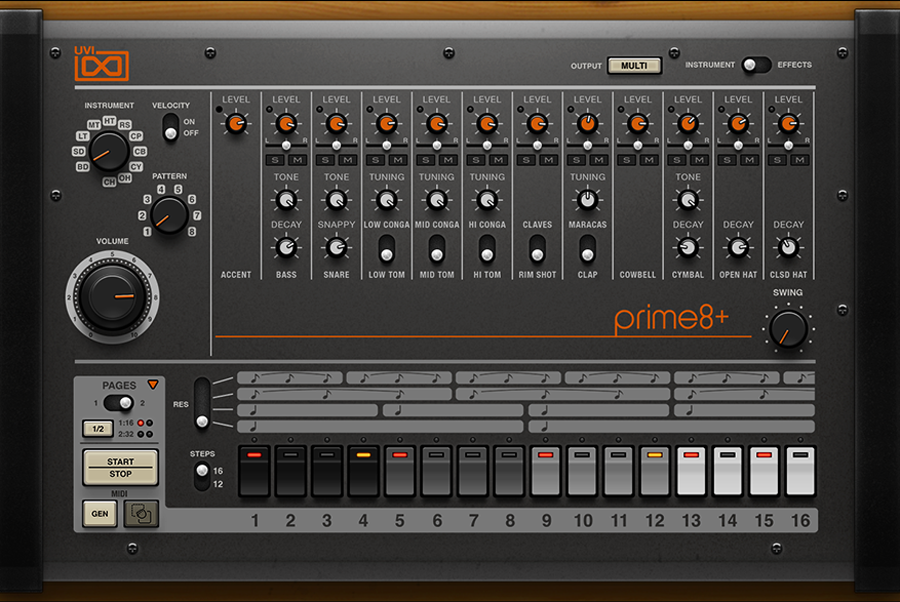Switch the Maracas / Clap selector
This screenshot has width=900, height=602.
pyautogui.click(x=587, y=248)
